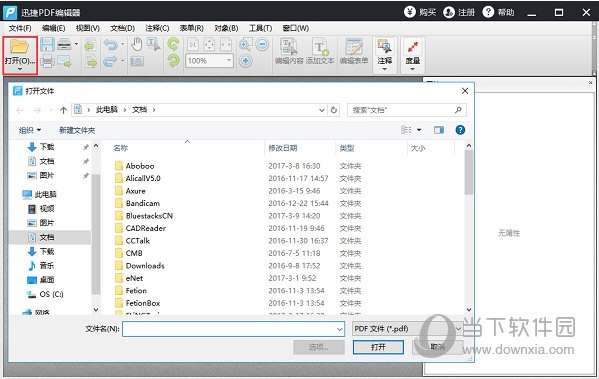
Task: Click the save floppy disk icon
Action: pos(47,45)
